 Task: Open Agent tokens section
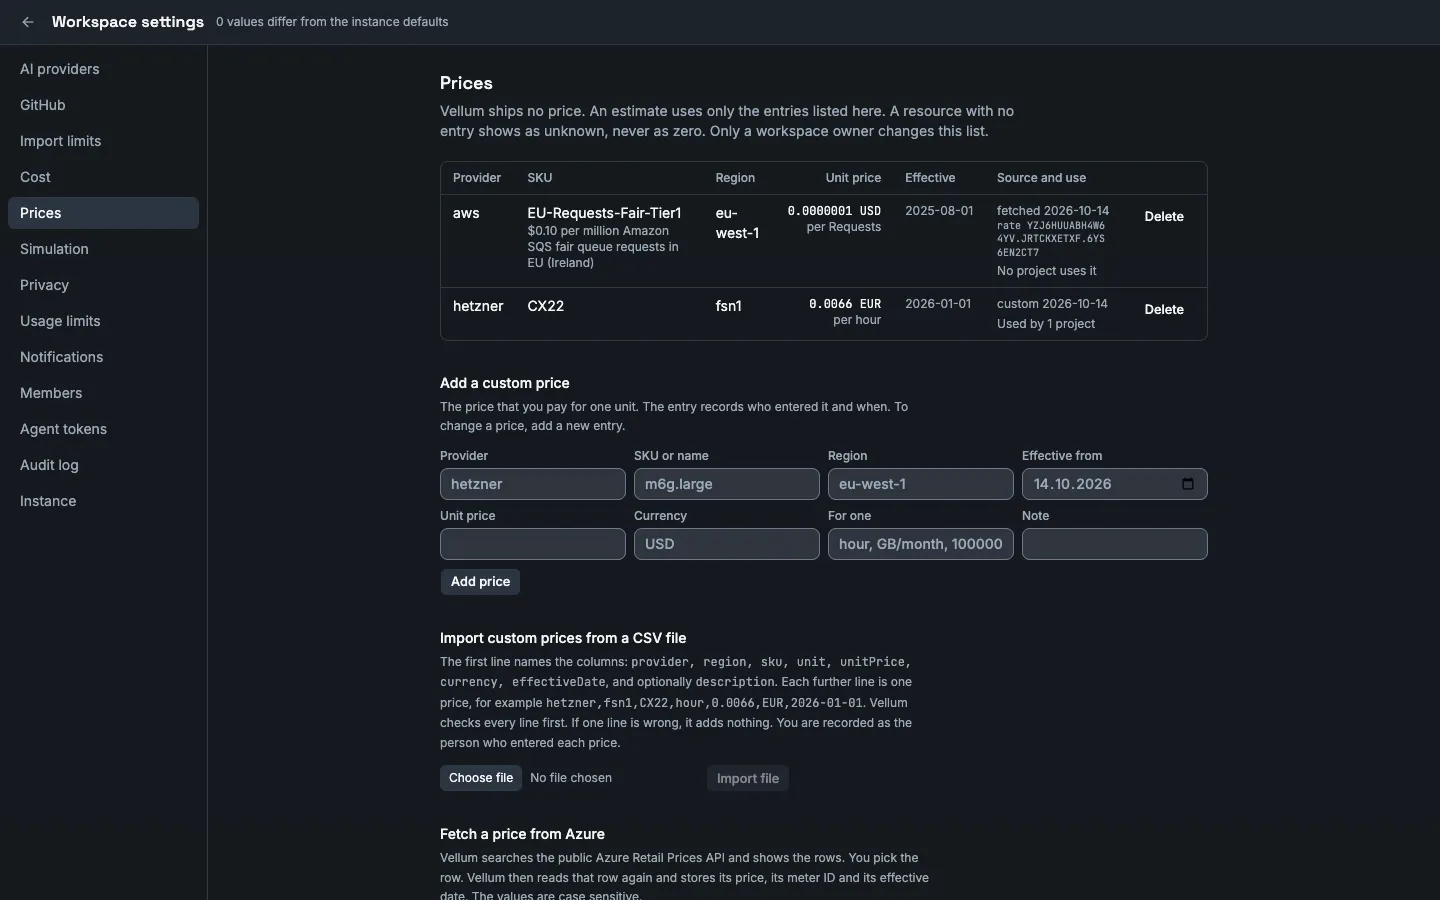pos(103,429)
